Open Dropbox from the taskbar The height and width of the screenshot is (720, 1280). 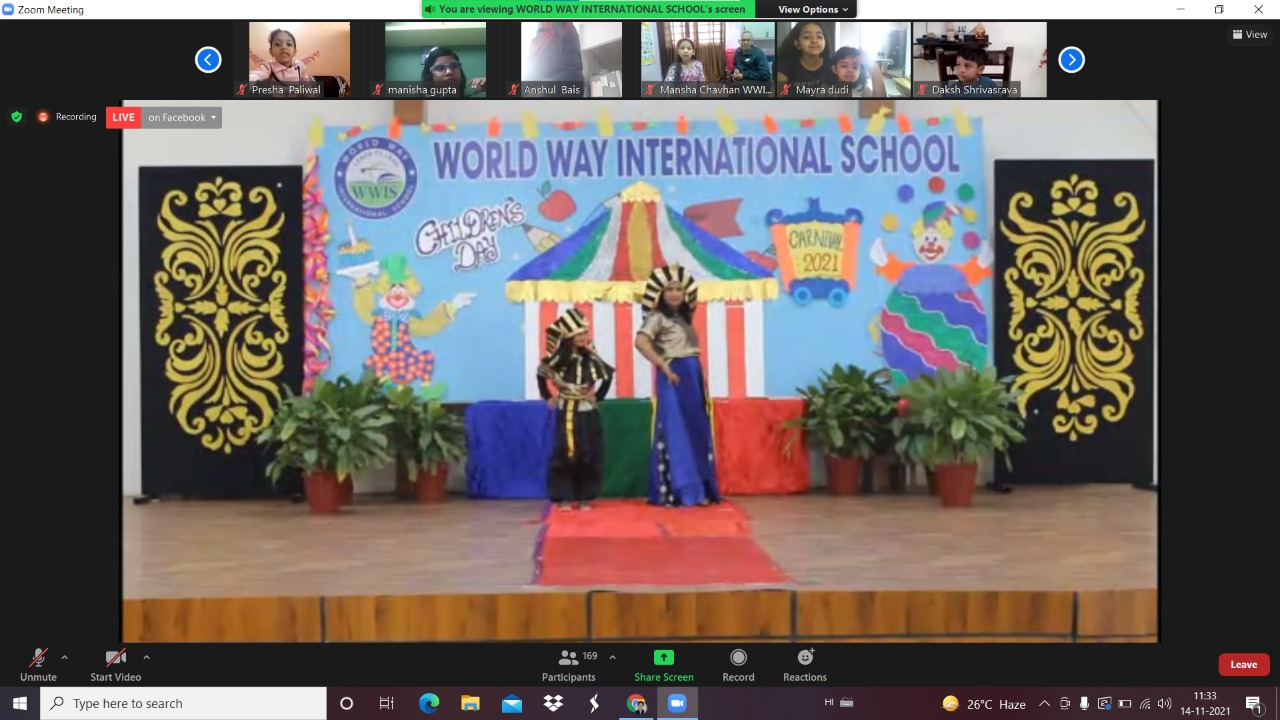click(553, 704)
